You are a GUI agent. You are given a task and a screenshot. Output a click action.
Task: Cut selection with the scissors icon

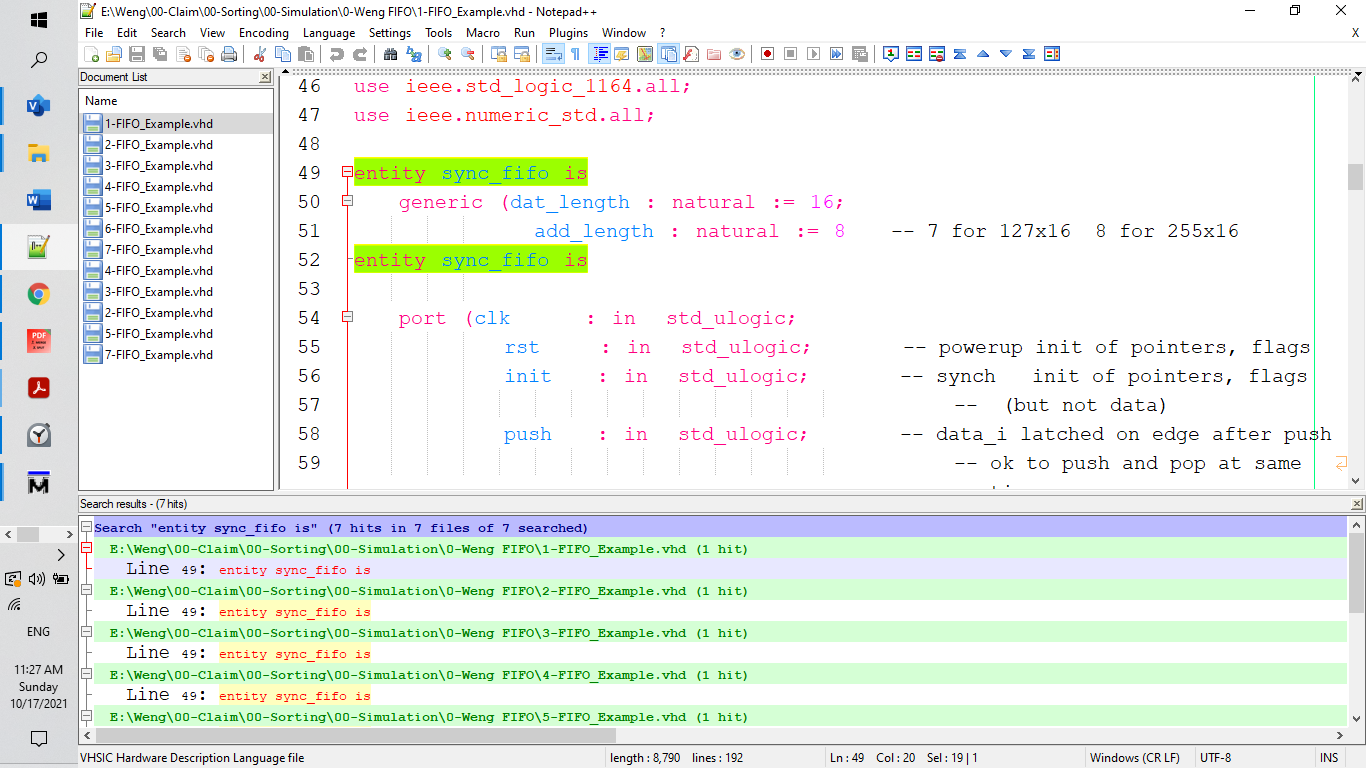259,54
